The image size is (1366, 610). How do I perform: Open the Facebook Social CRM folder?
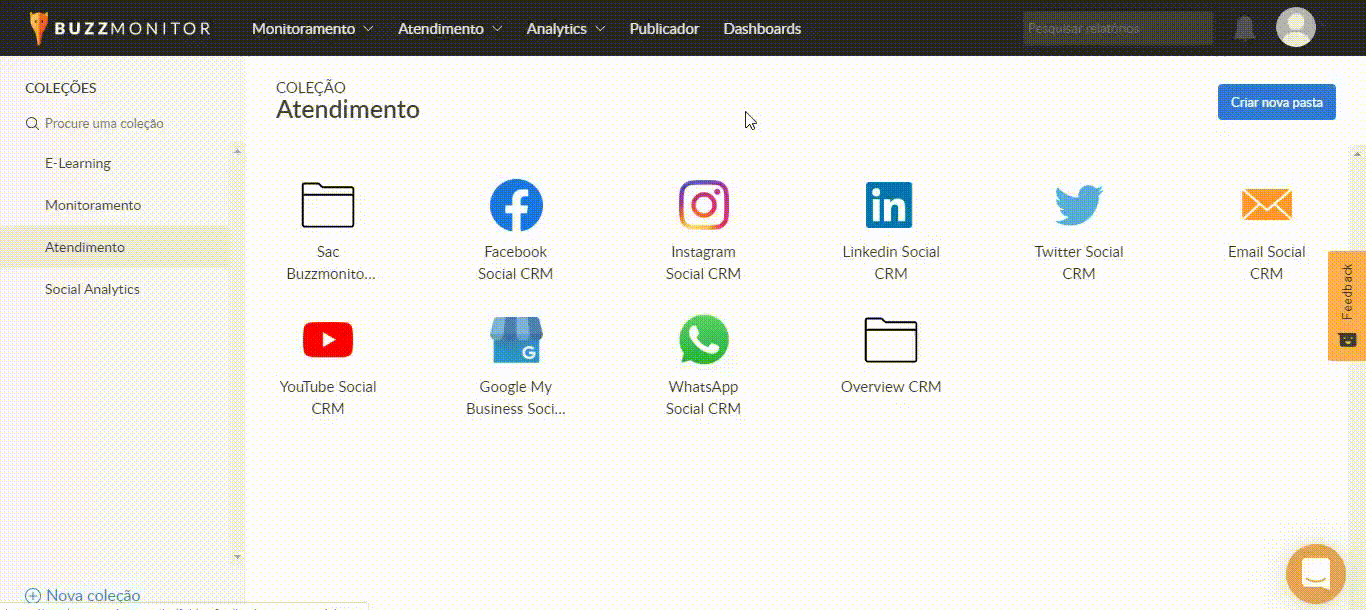[515, 206]
